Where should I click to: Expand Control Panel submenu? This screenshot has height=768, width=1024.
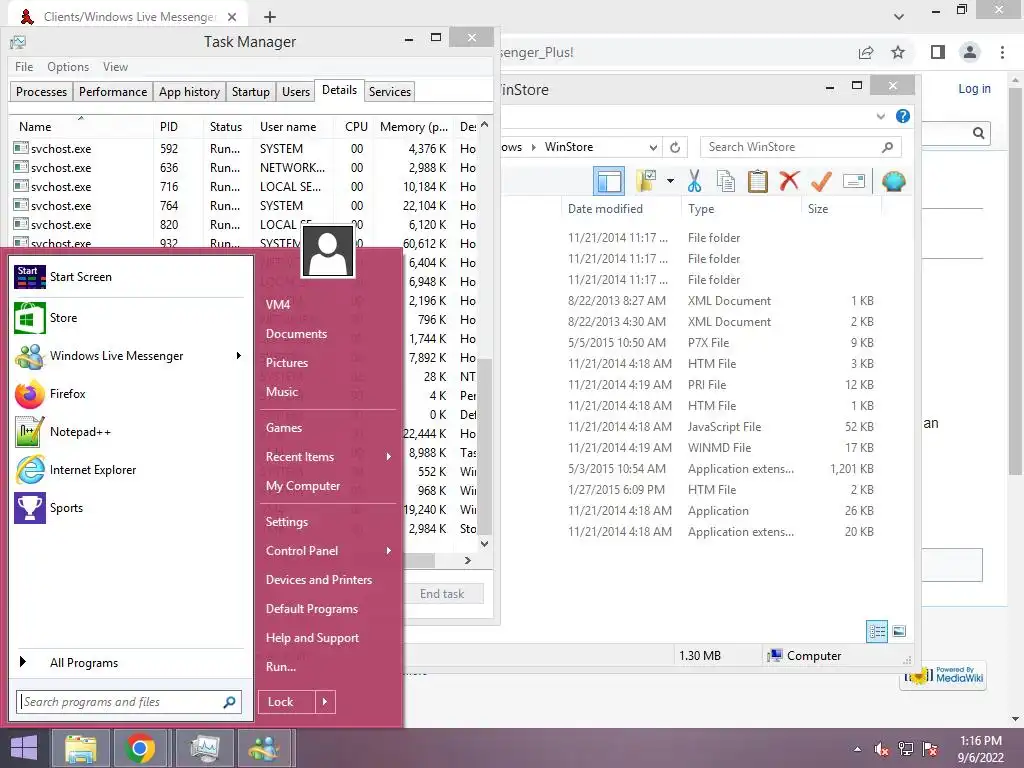[x=389, y=551]
